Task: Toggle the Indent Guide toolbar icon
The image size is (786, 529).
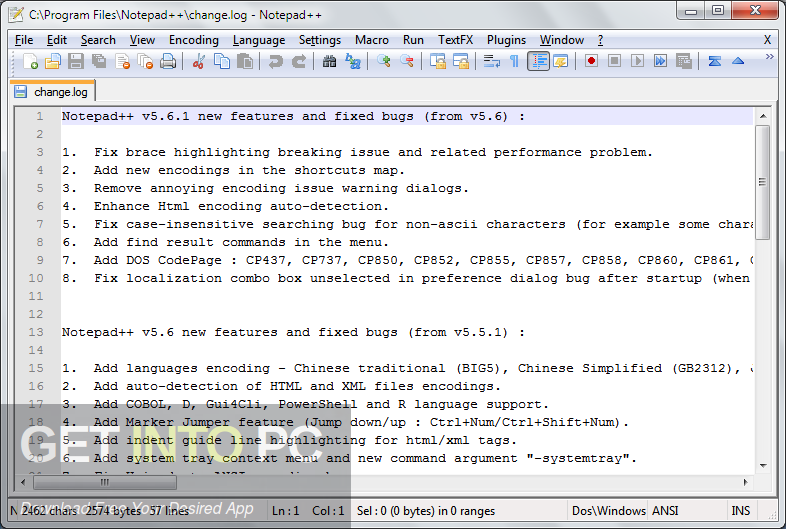Action: (x=538, y=61)
